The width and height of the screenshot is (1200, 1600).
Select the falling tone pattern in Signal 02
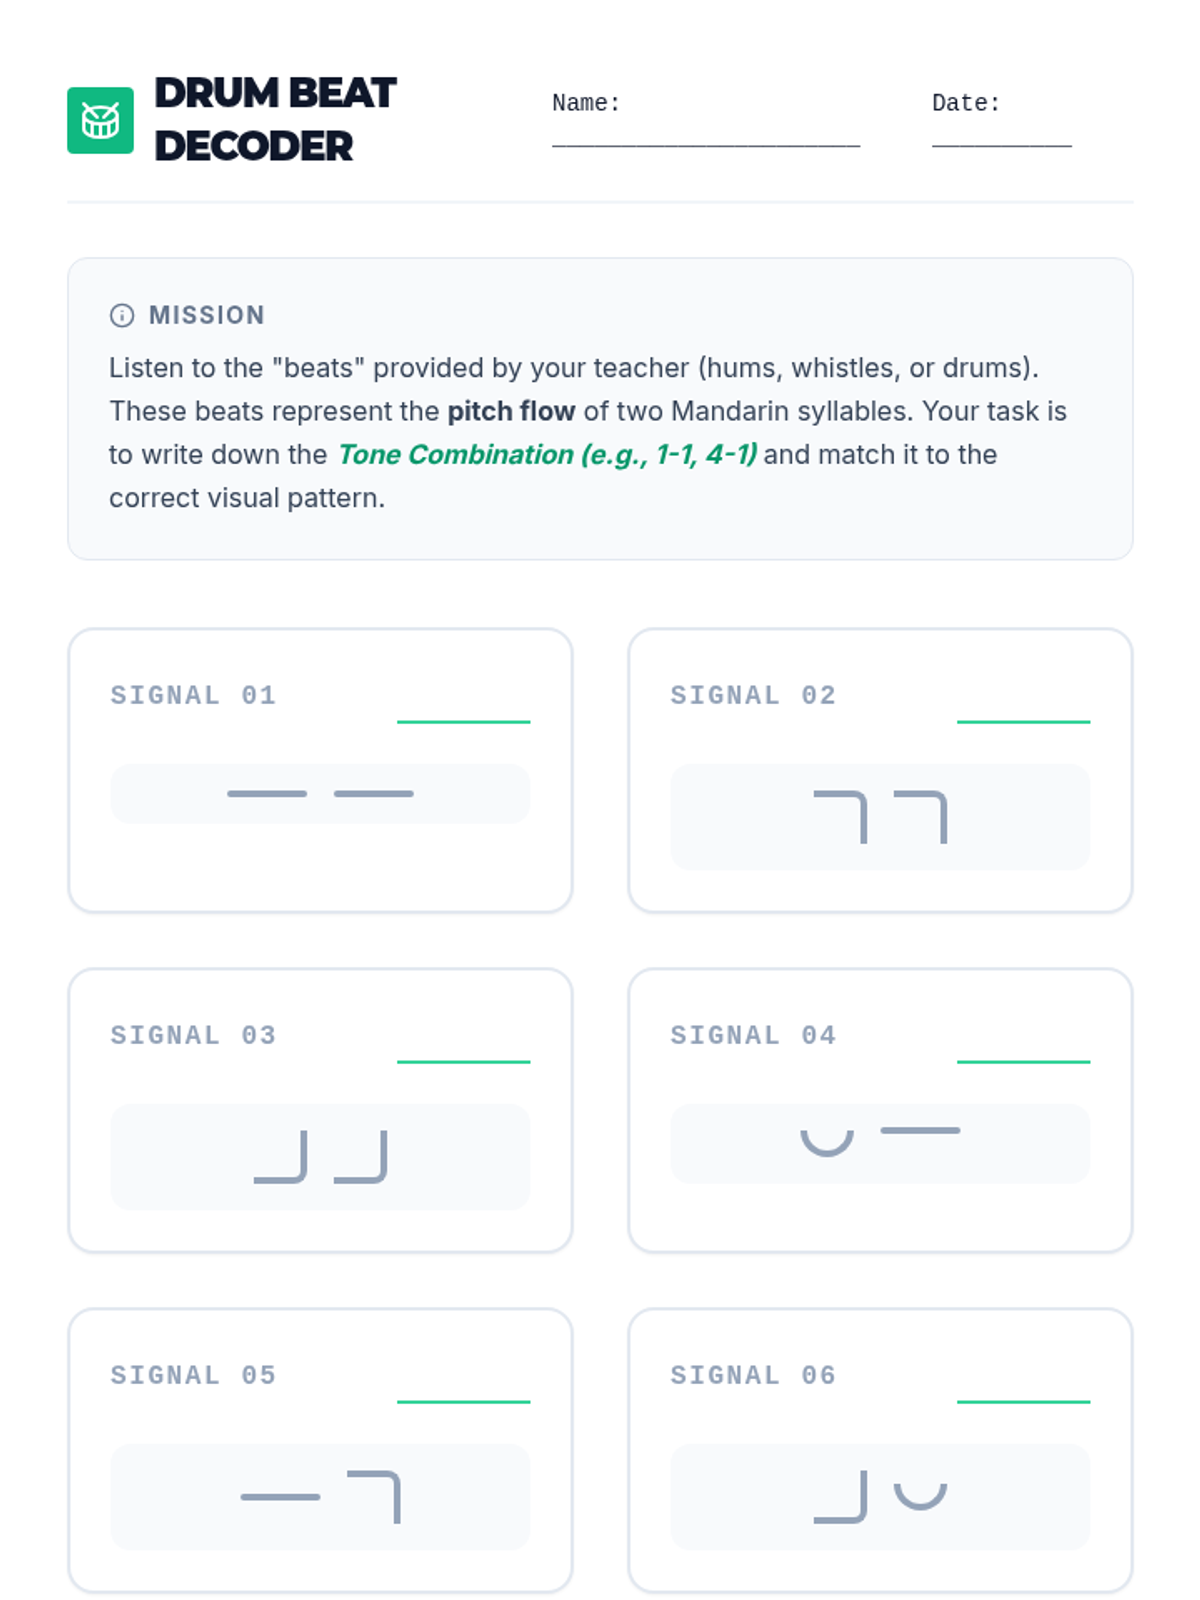click(880, 817)
